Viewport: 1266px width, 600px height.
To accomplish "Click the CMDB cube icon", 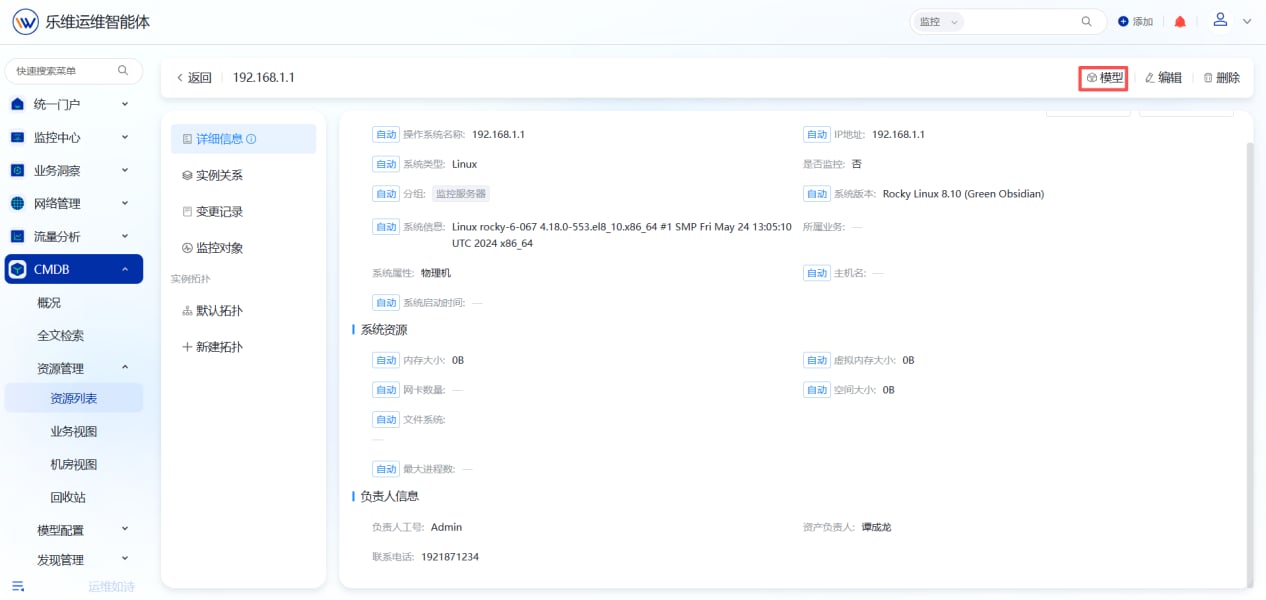I will [x=18, y=269].
